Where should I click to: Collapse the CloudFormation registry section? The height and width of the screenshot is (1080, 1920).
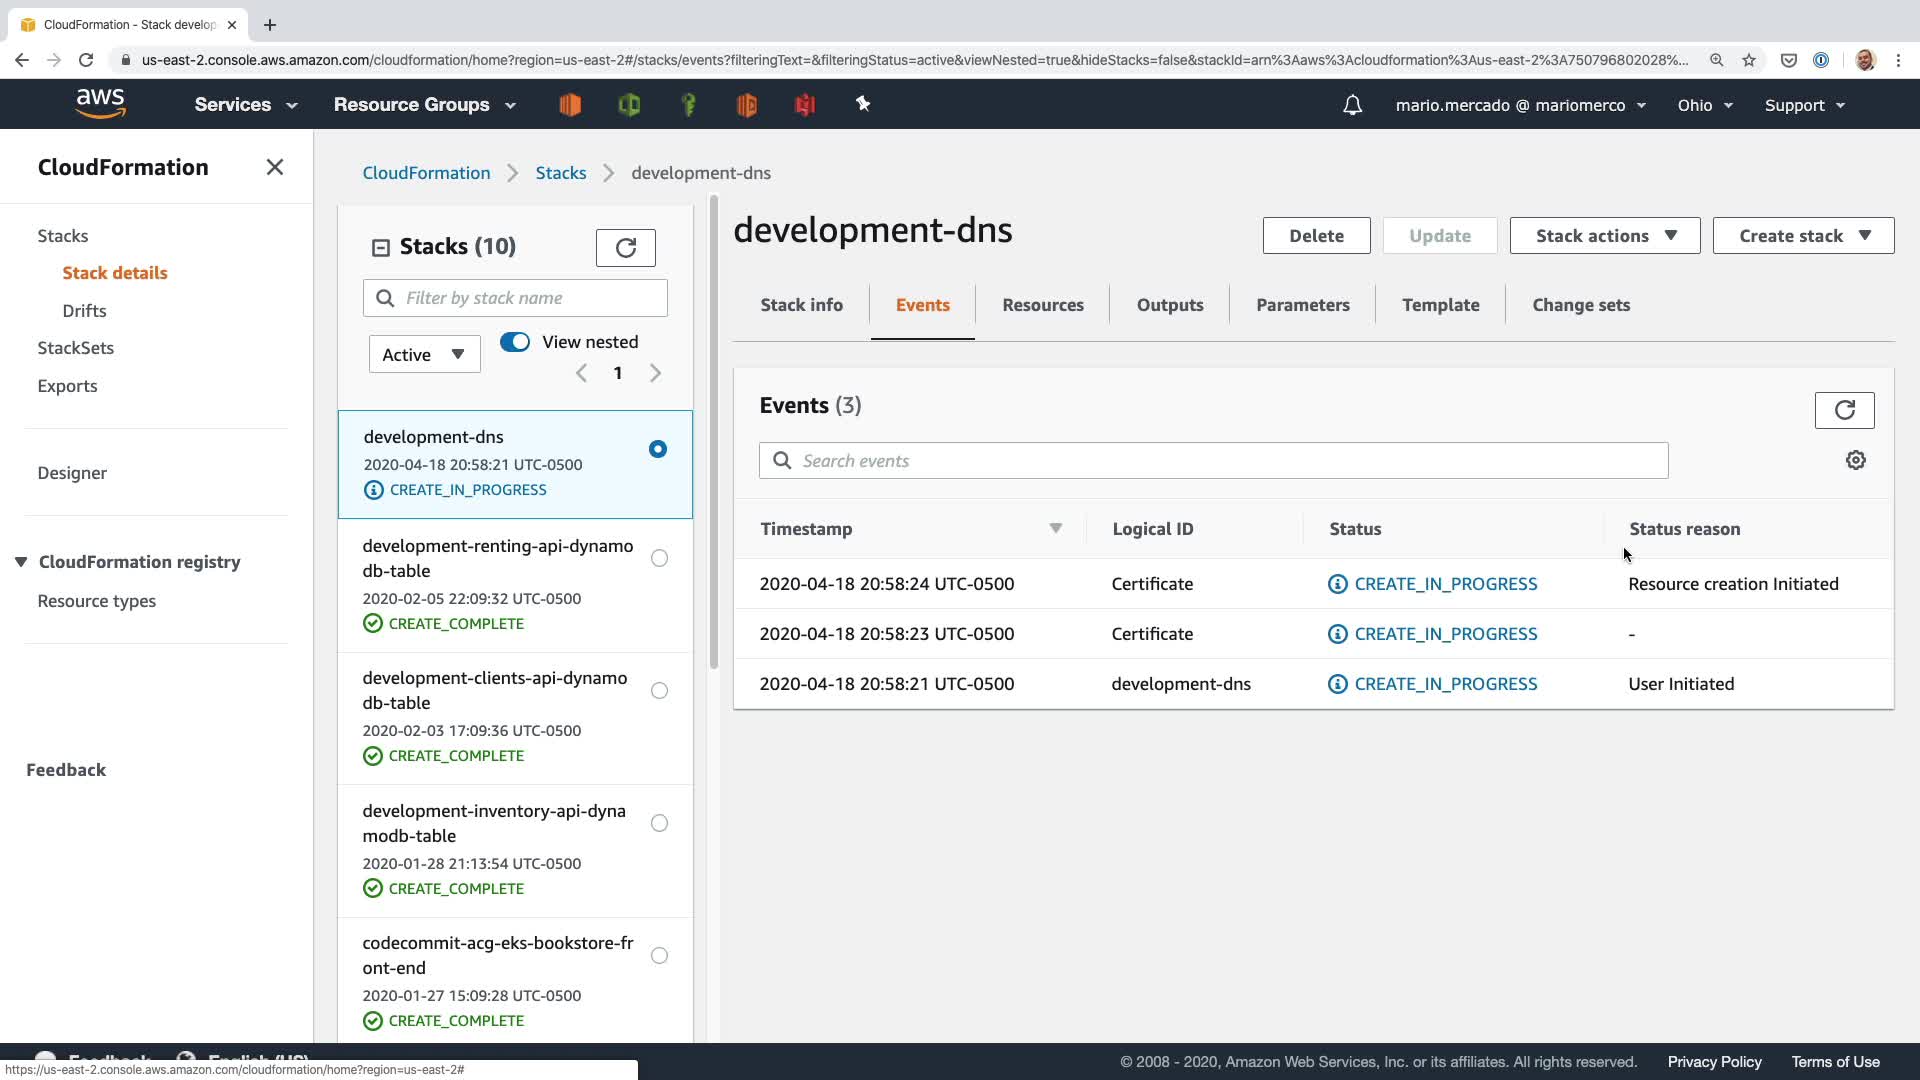click(x=21, y=562)
